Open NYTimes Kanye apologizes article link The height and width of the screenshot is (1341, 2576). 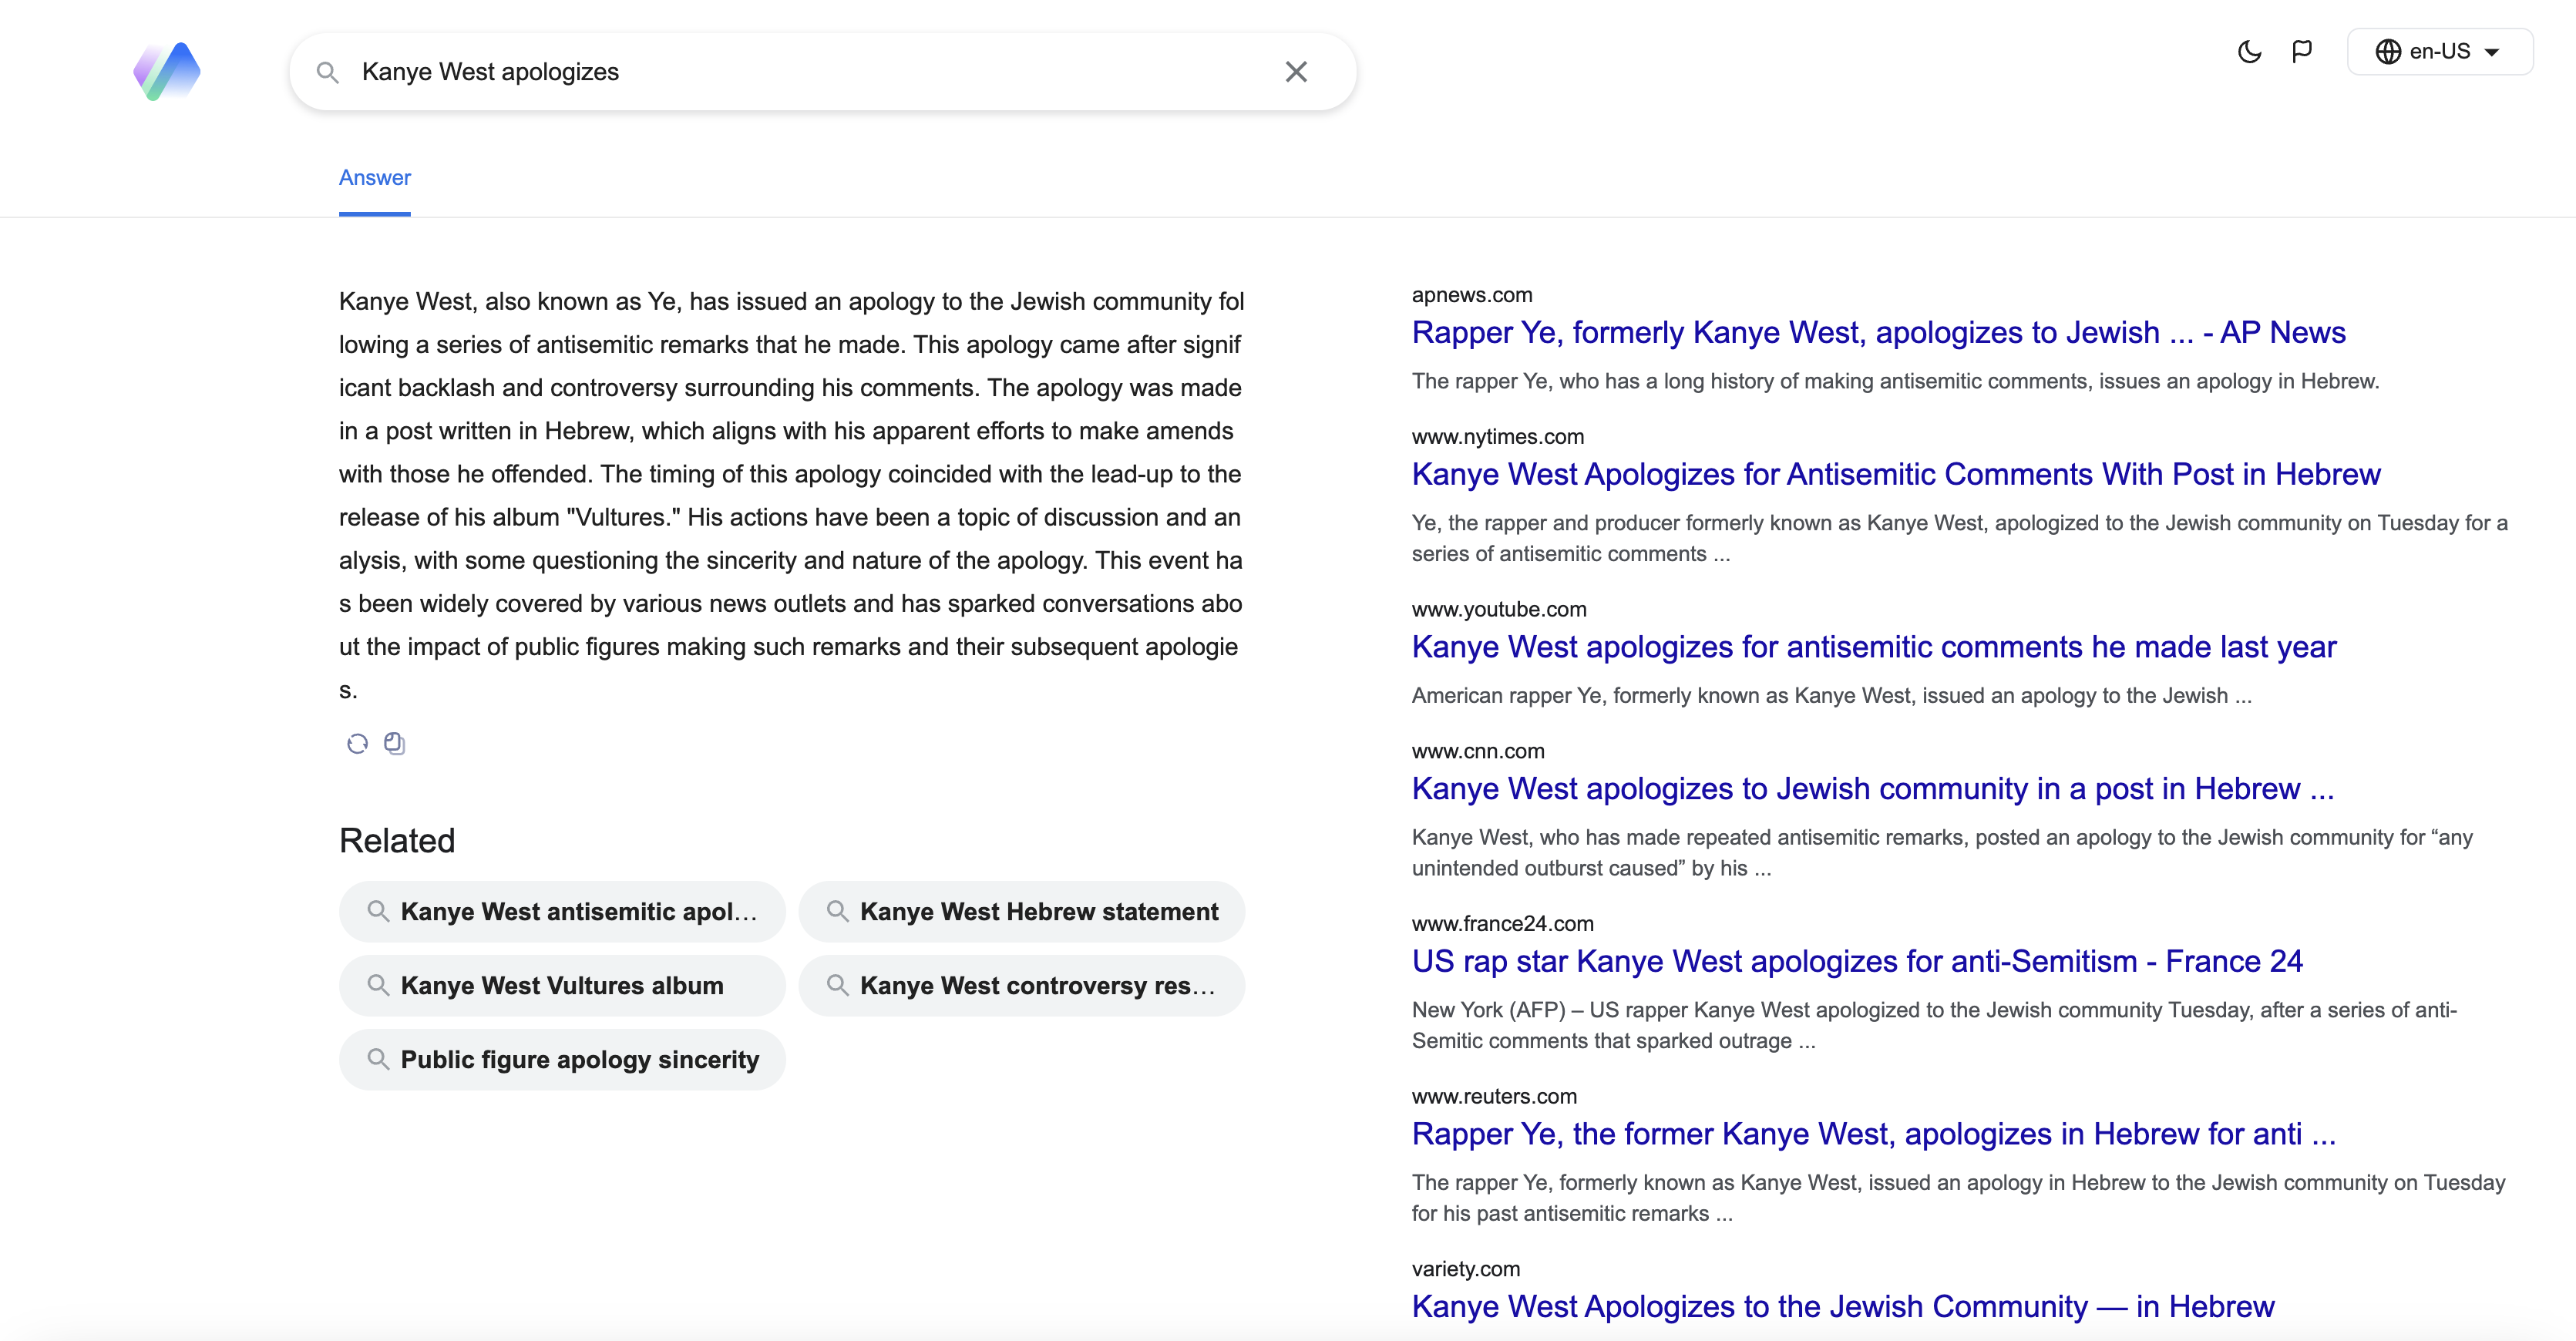1895,474
